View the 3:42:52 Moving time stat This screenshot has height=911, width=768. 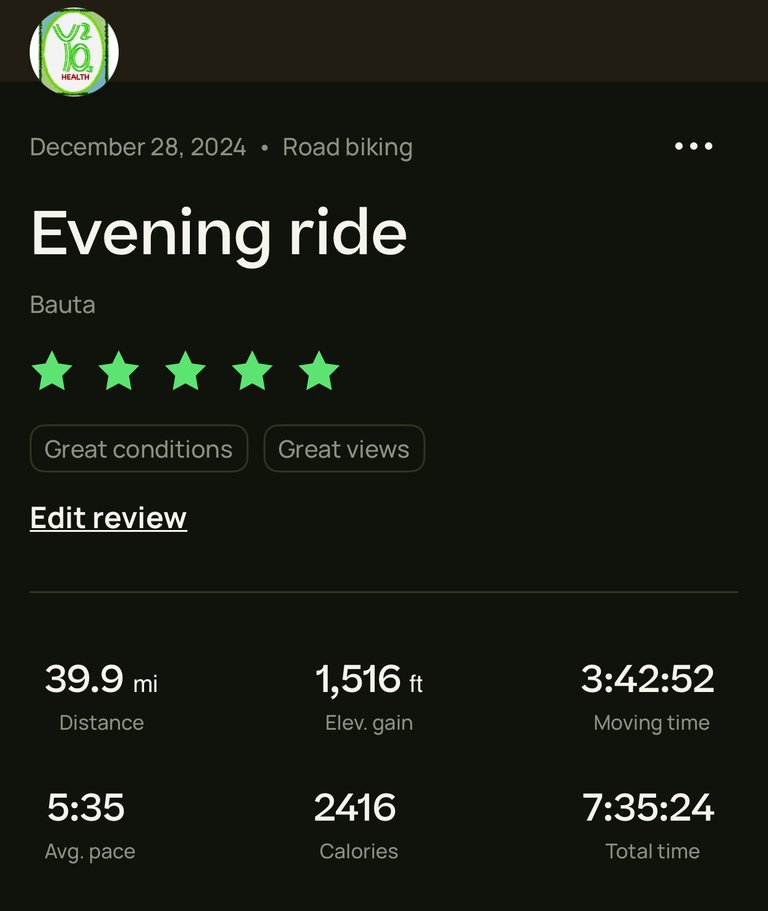point(648,697)
